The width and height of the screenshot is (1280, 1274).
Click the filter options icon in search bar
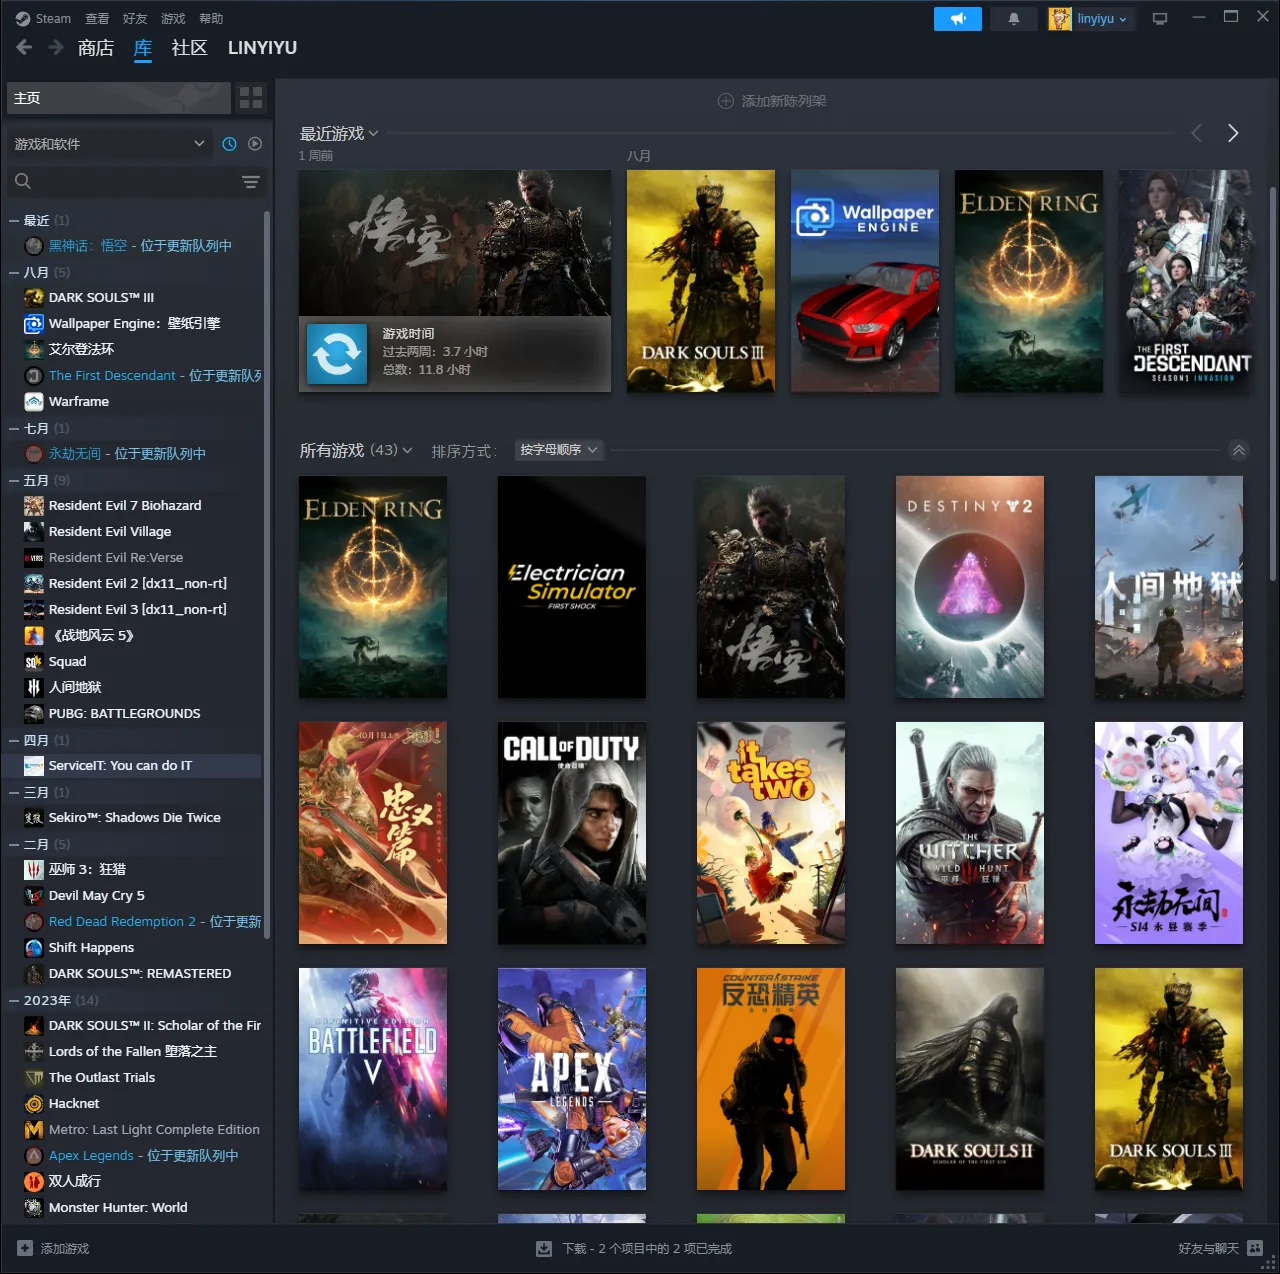pyautogui.click(x=251, y=182)
